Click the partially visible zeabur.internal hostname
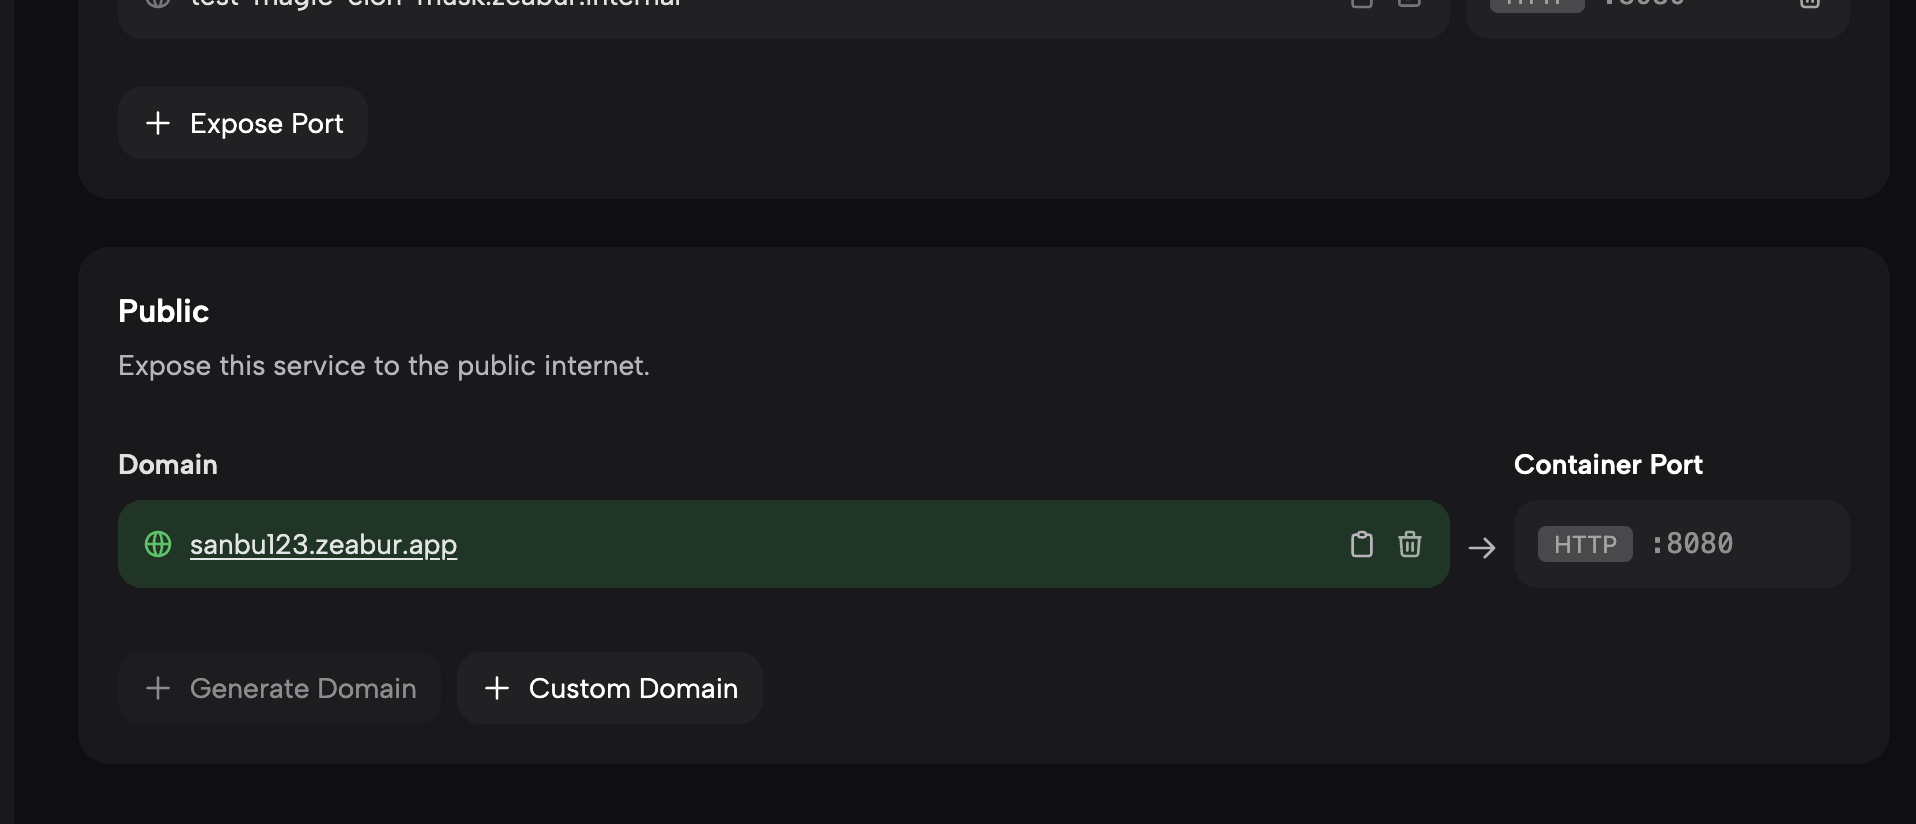This screenshot has width=1916, height=824. 436,4
